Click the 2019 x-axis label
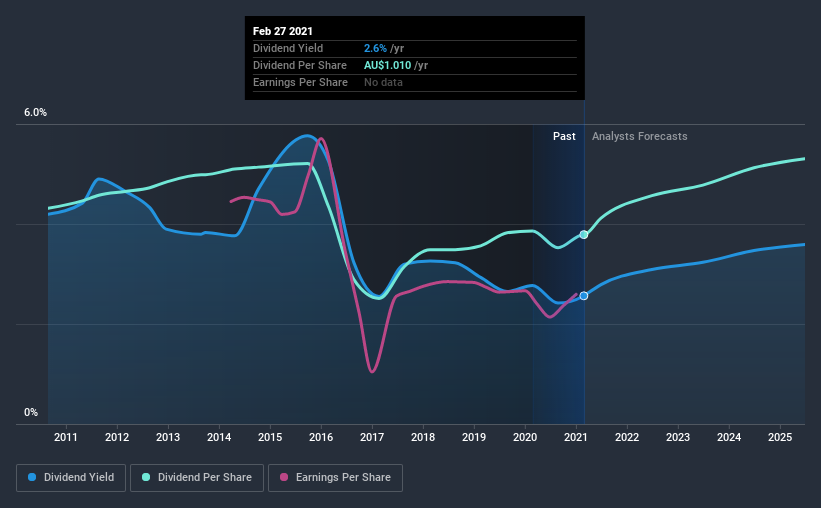This screenshot has width=821, height=508. point(474,437)
